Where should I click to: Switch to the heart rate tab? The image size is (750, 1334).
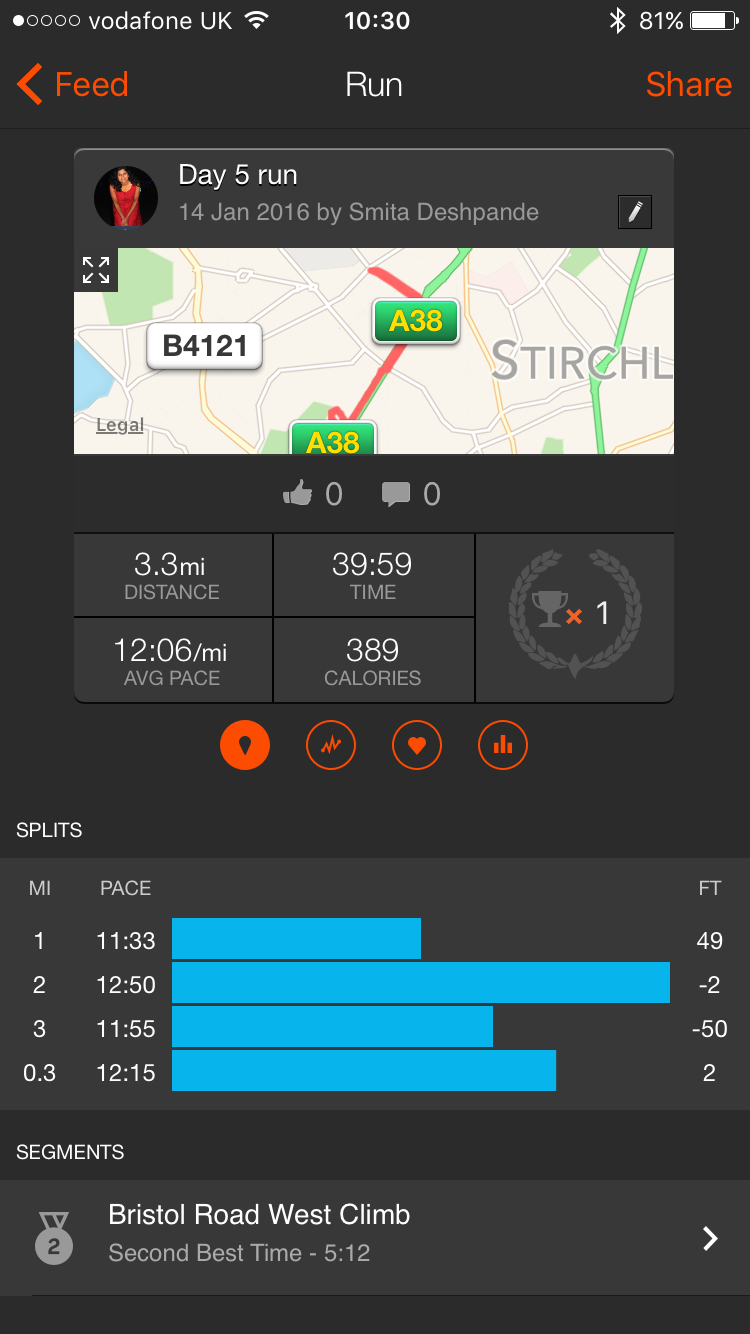tap(417, 745)
